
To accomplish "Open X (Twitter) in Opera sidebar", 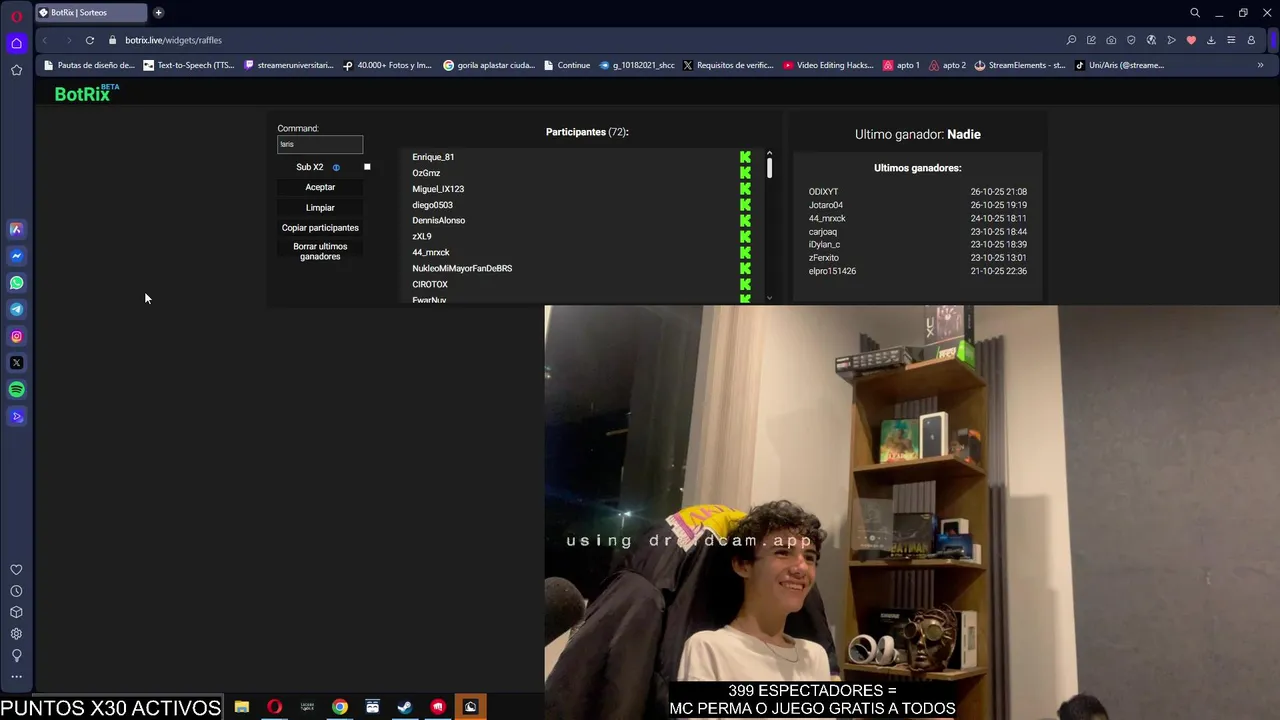I will tap(16, 363).
